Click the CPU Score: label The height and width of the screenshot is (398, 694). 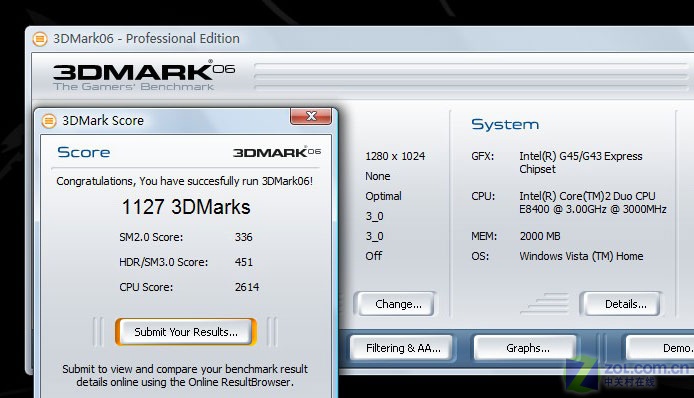pos(146,287)
